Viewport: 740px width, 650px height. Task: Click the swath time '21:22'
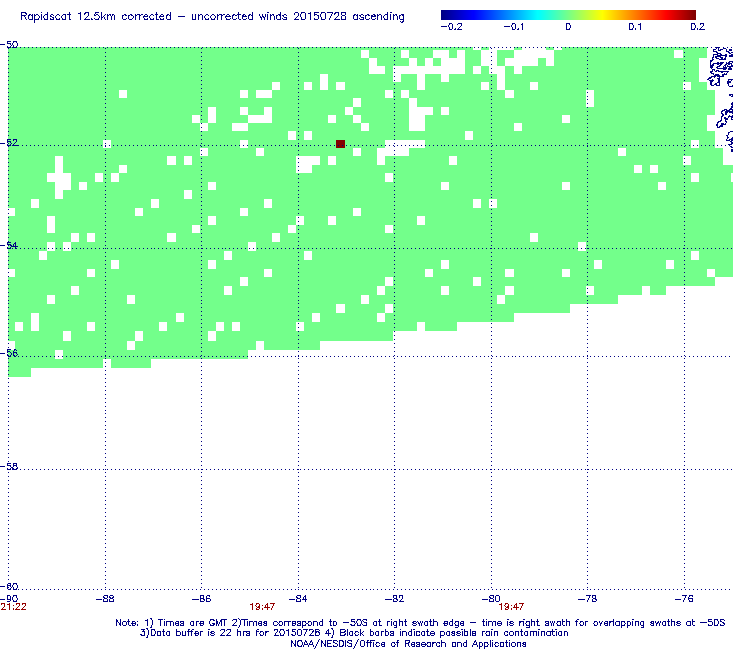click(x=14, y=607)
